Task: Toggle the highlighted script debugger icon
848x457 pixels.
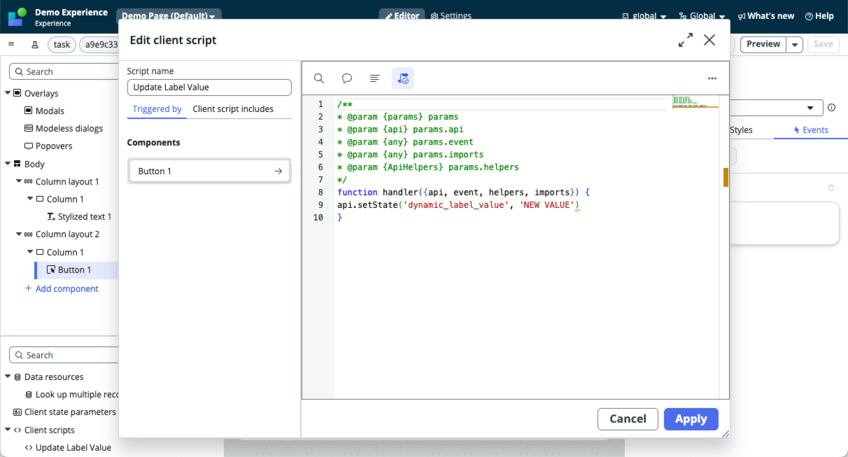Action: pyautogui.click(x=403, y=78)
